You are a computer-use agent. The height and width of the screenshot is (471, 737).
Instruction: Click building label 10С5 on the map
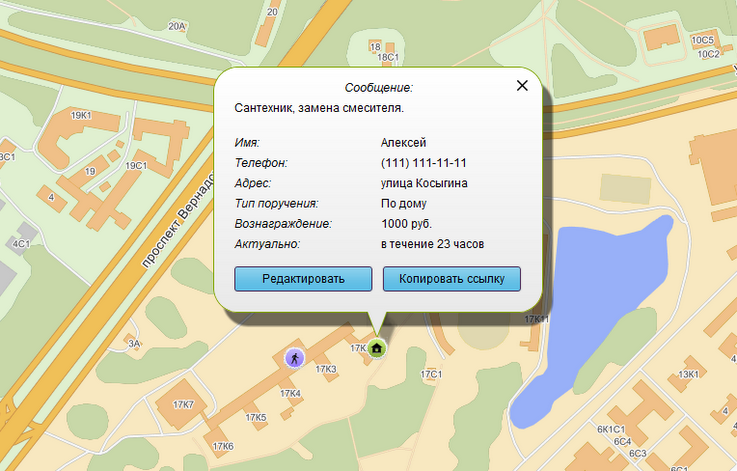click(x=702, y=40)
